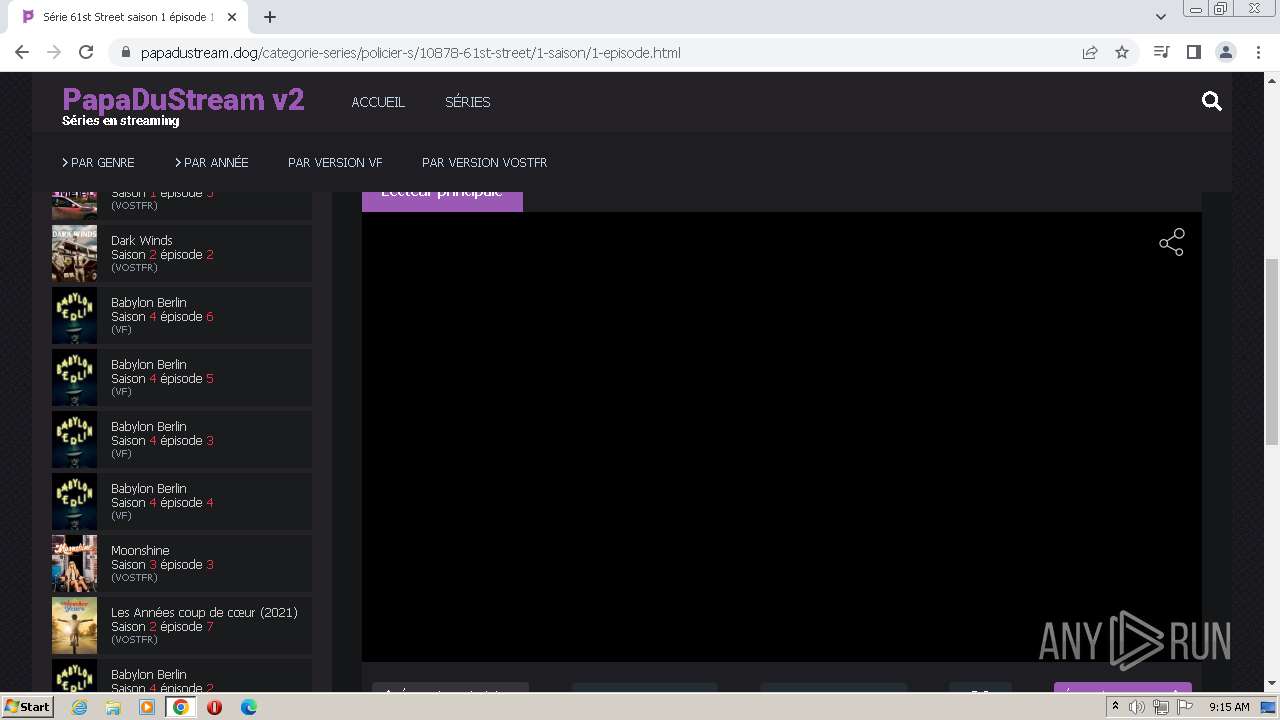The width and height of the screenshot is (1280, 720).
Task: Expand the PAR ANNÉE dropdown
Action: tap(212, 162)
